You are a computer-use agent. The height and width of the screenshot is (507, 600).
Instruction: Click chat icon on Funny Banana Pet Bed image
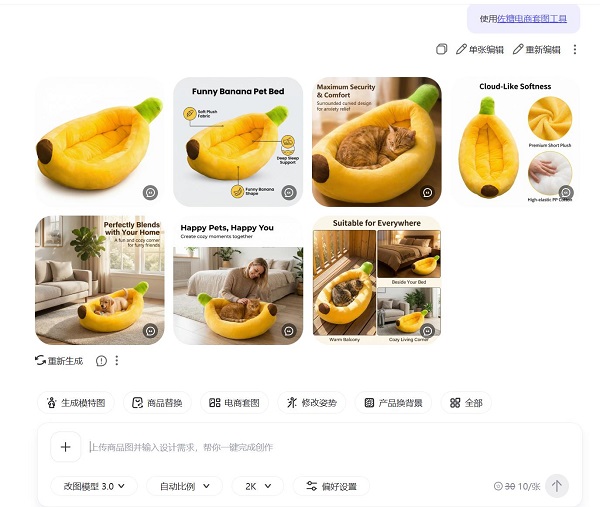point(289,192)
